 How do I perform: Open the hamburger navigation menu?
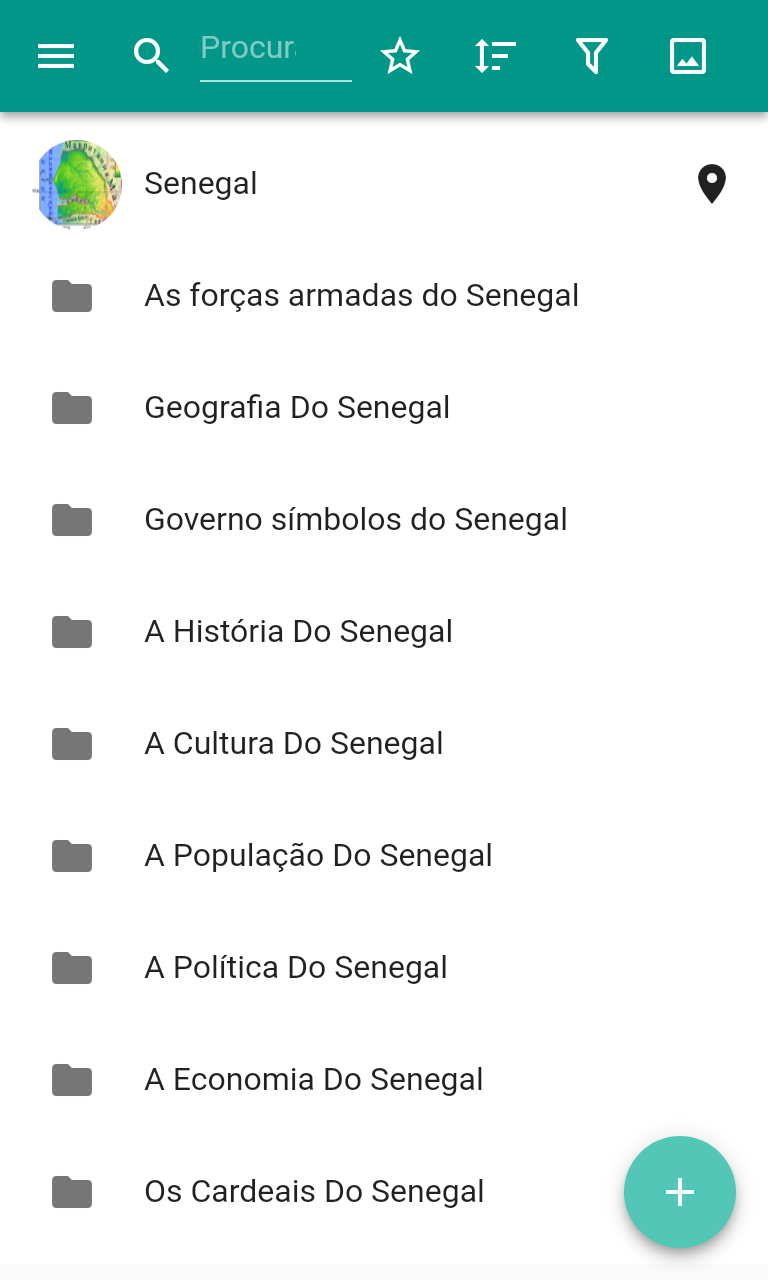(56, 56)
